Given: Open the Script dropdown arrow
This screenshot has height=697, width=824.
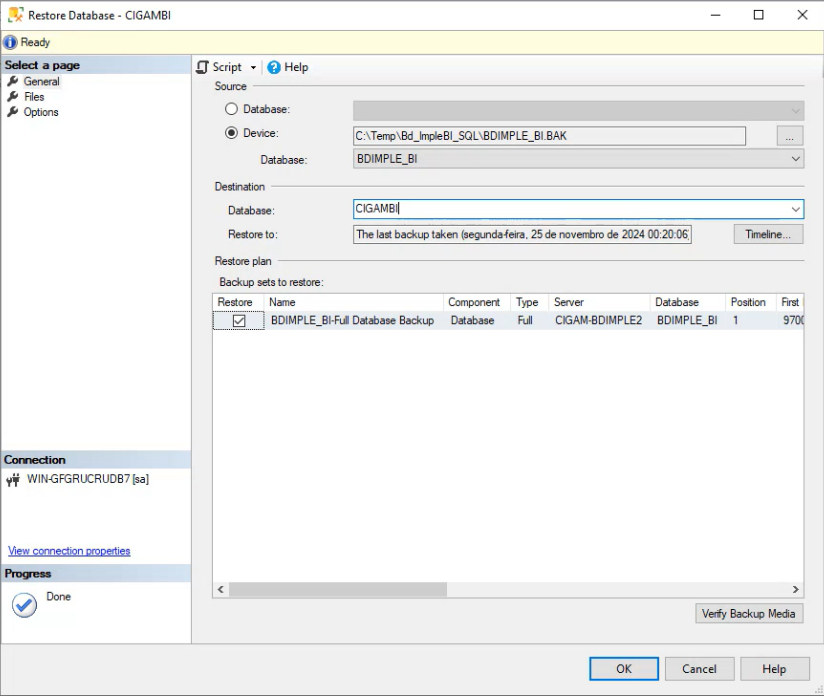Looking at the screenshot, I should coord(253,68).
